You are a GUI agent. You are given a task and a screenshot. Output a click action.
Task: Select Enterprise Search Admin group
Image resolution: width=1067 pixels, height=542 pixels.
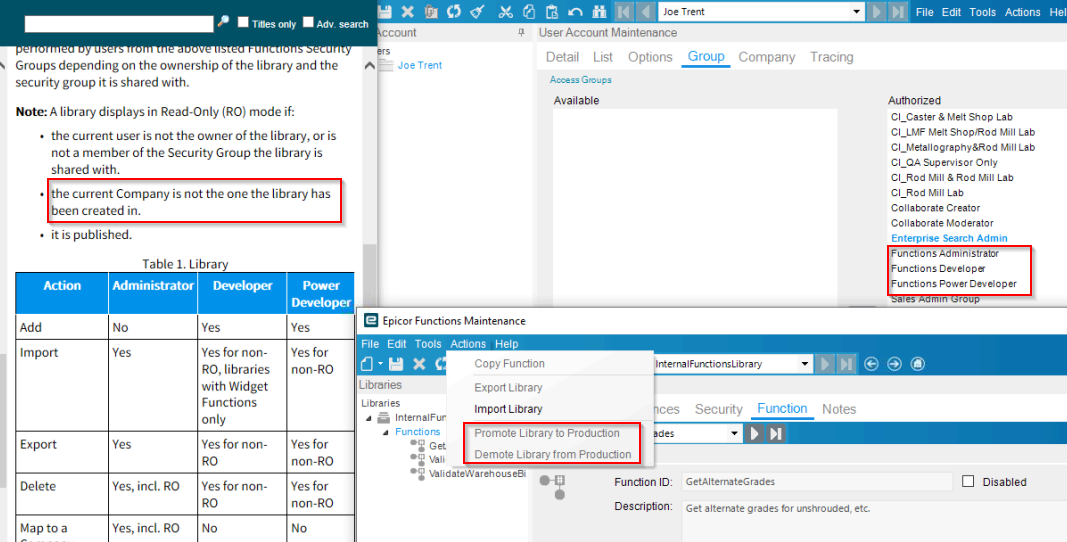pyautogui.click(x=949, y=238)
